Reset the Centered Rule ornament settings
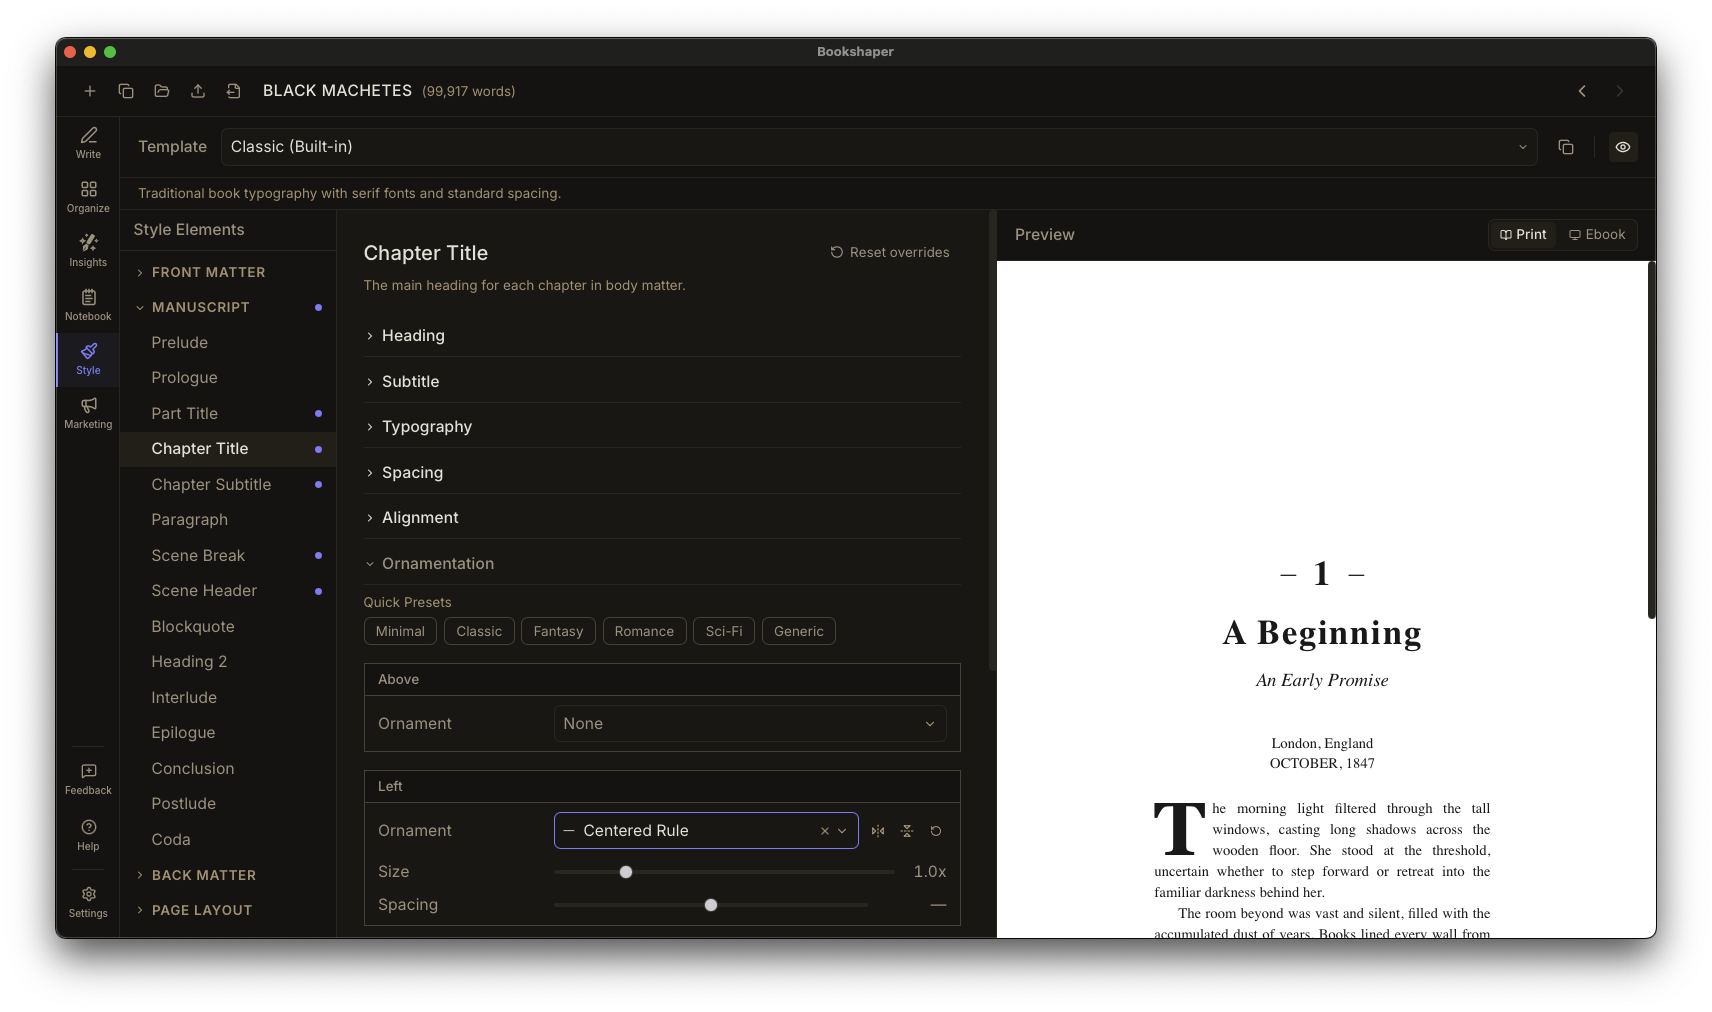1712x1012 pixels. pos(935,831)
